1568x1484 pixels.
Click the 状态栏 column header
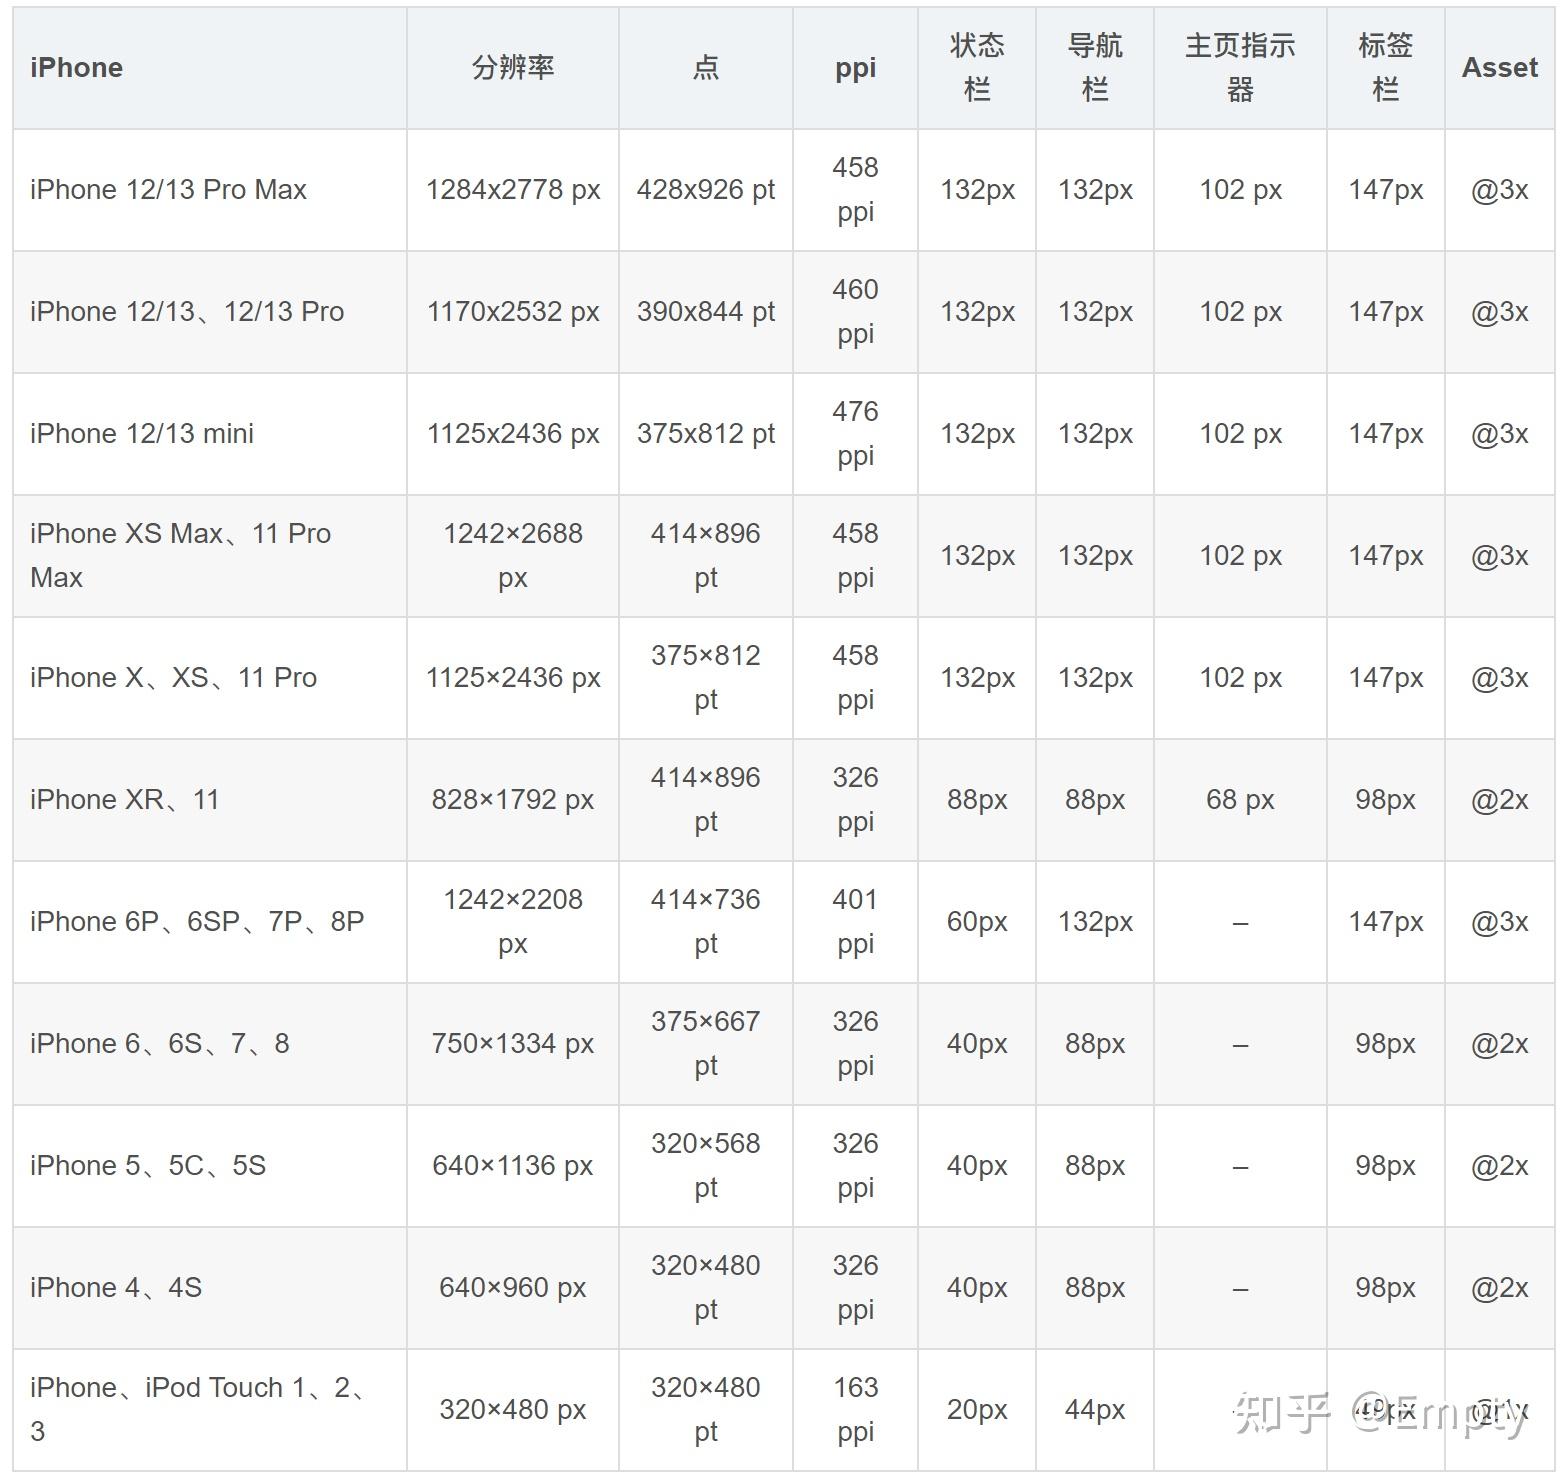click(977, 68)
